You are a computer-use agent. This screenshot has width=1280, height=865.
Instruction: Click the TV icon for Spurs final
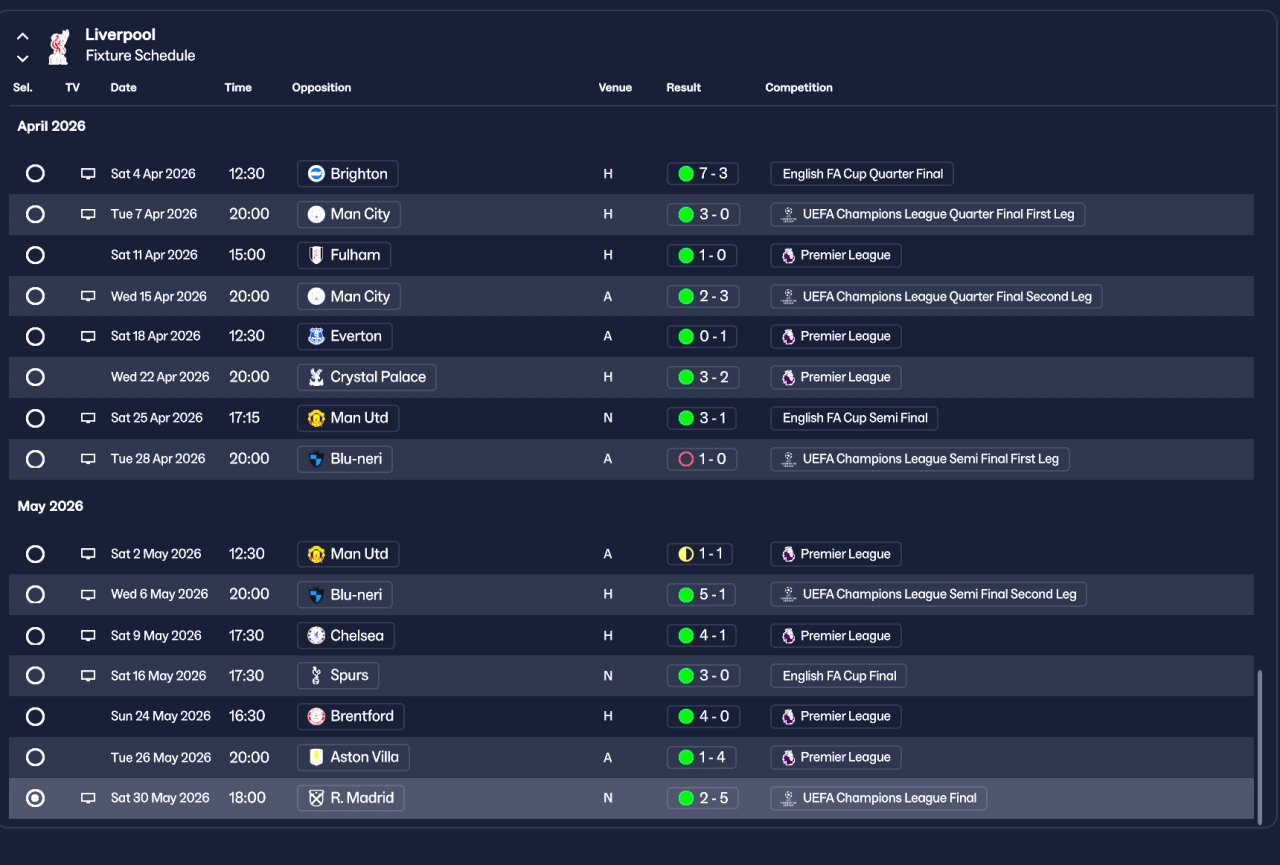pyautogui.click(x=88, y=676)
